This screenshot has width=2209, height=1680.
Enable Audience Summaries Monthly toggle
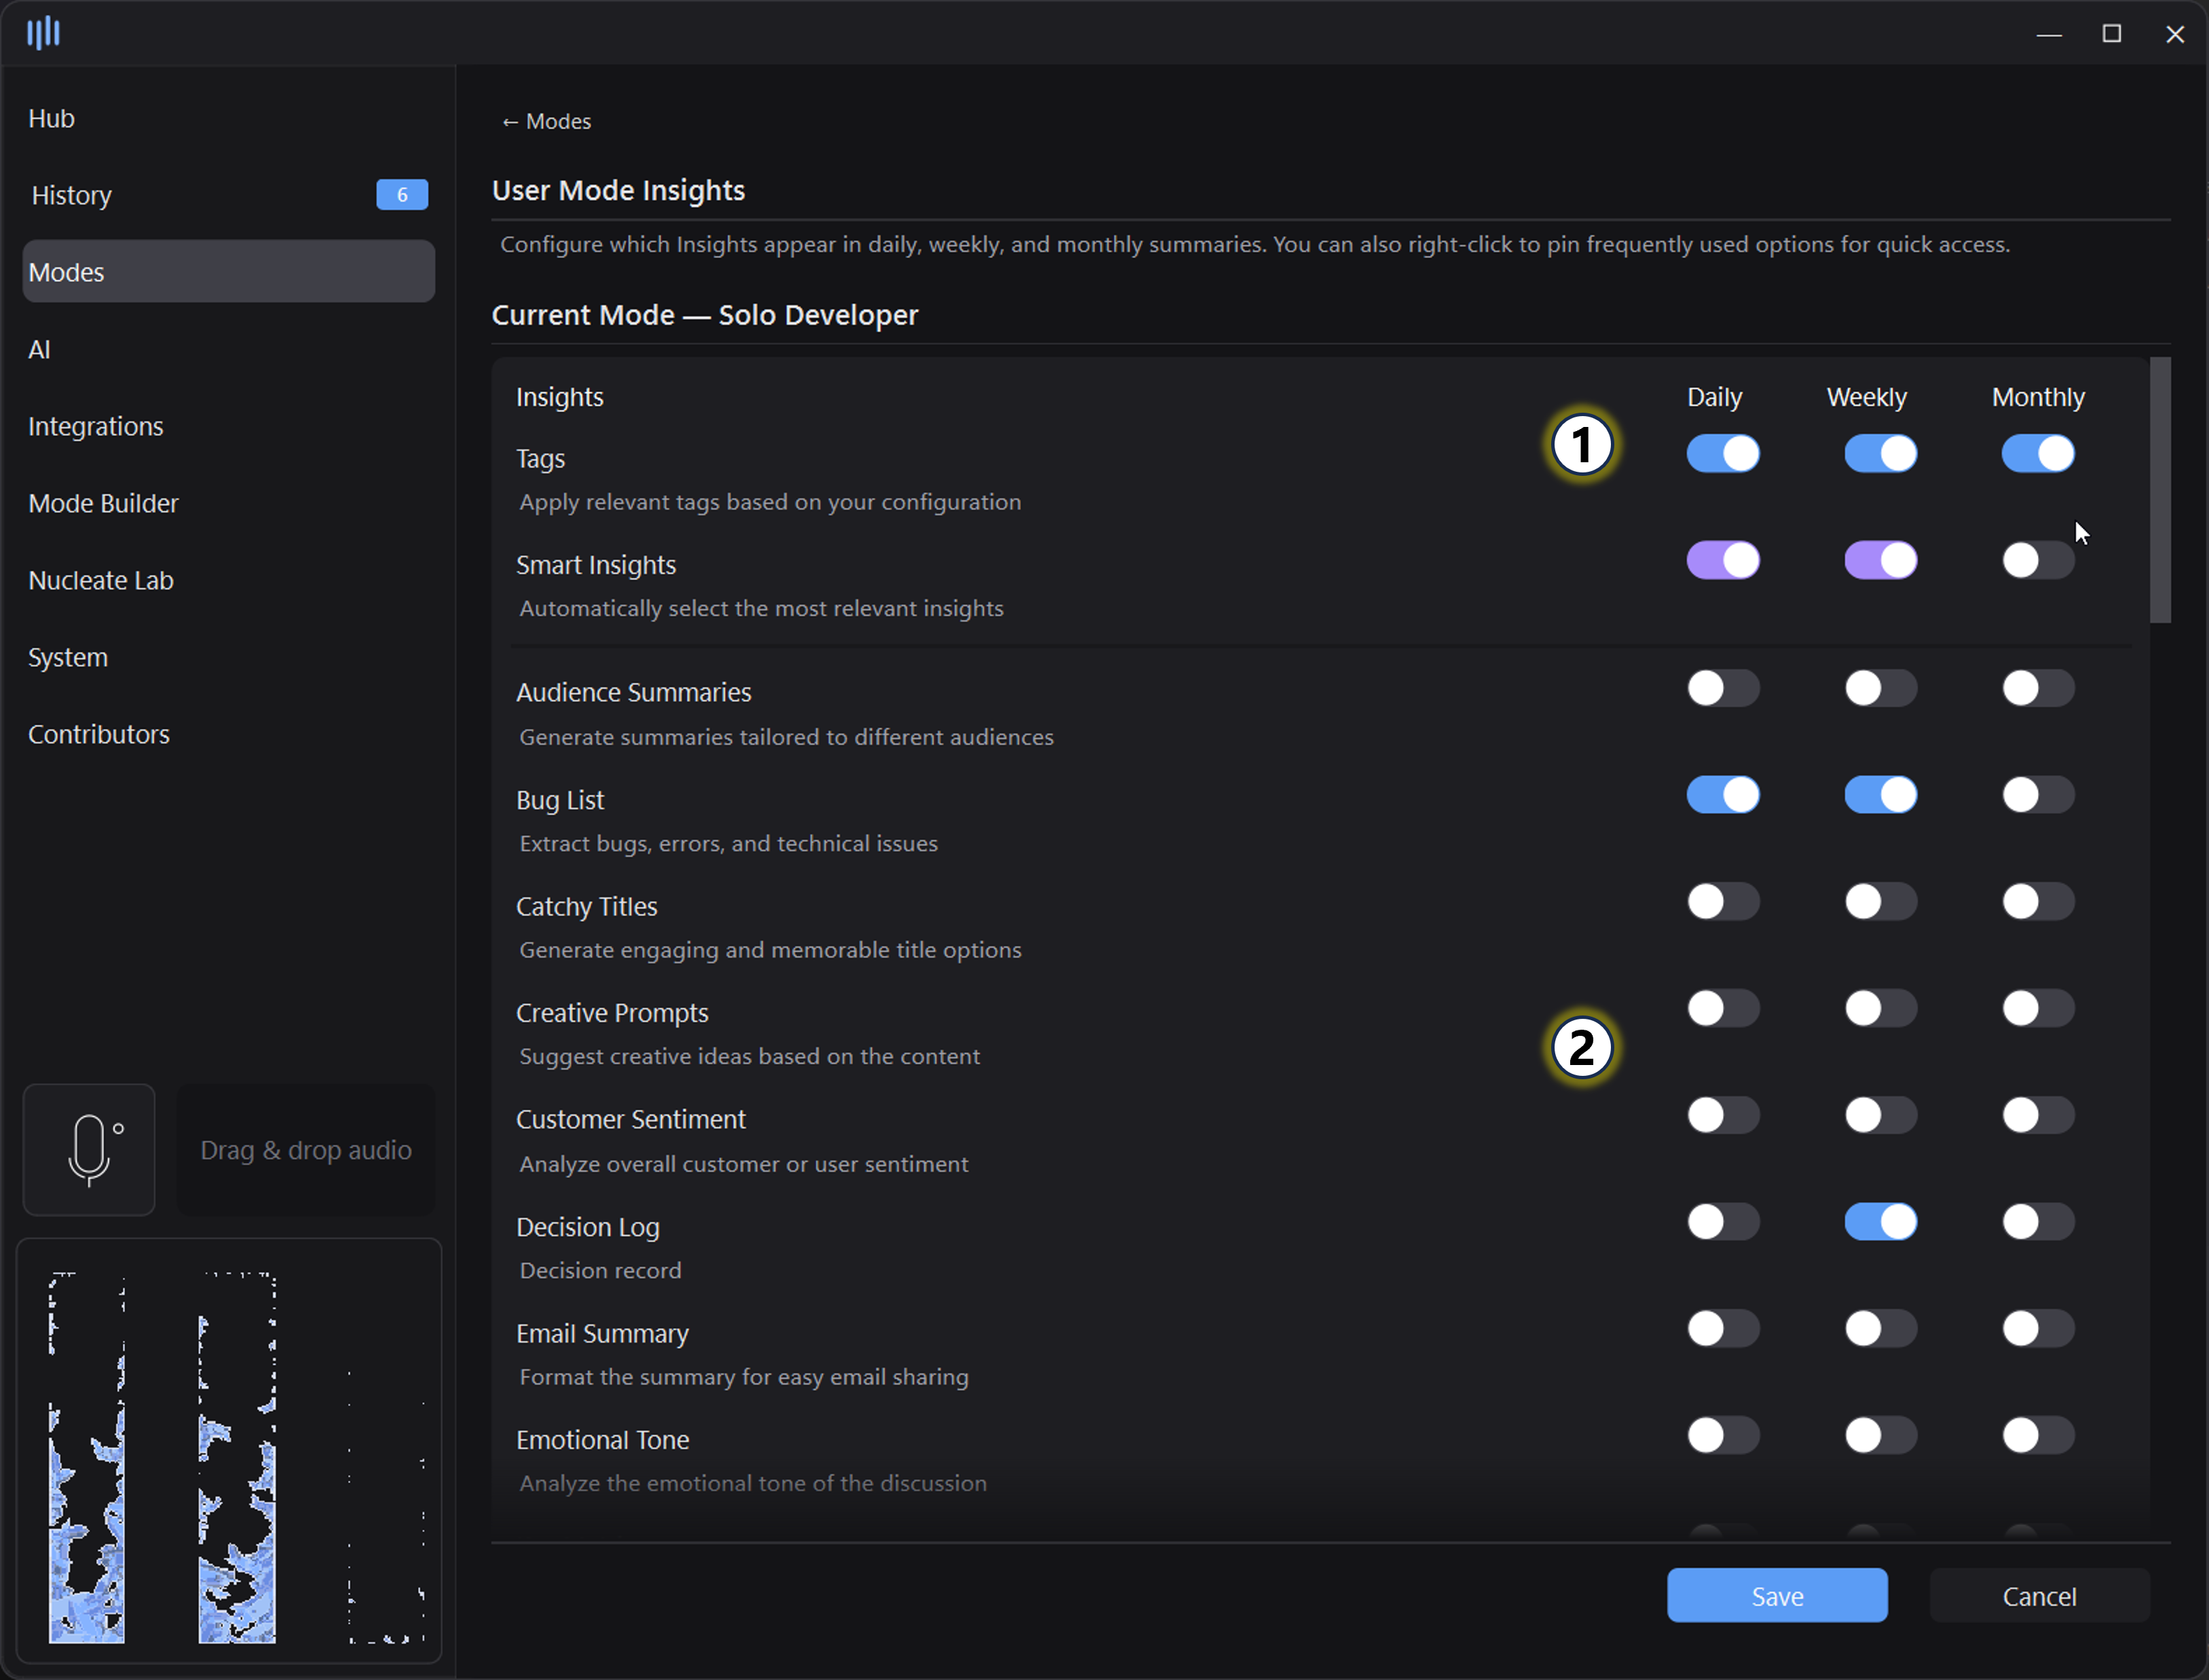point(2038,688)
